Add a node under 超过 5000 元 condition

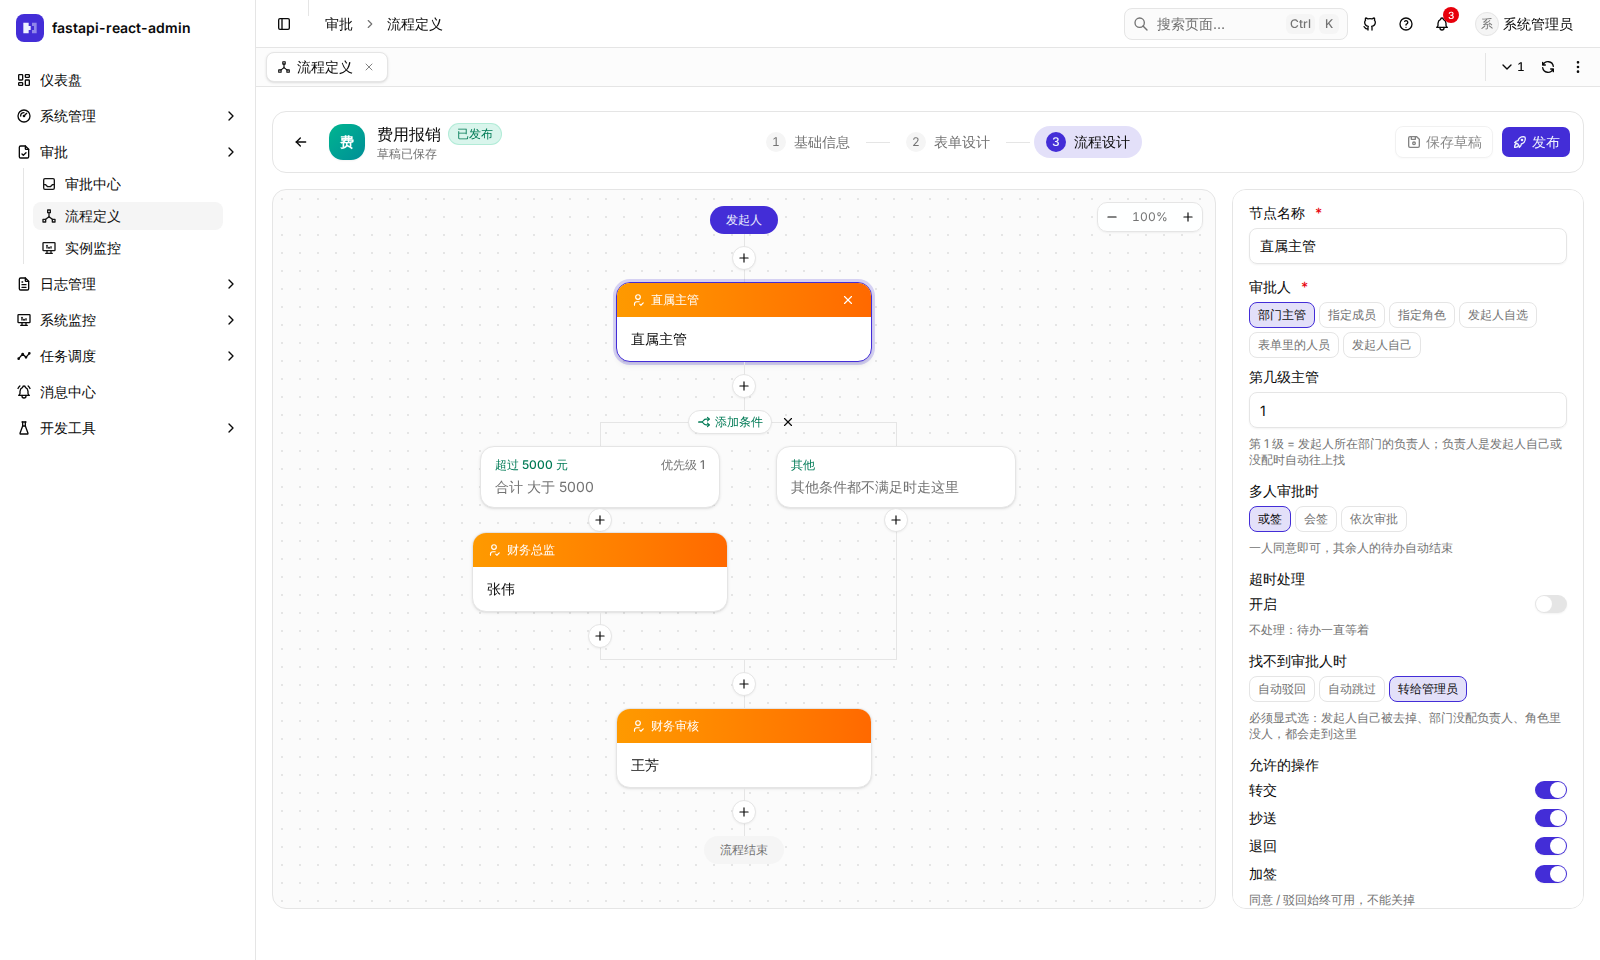click(x=600, y=520)
